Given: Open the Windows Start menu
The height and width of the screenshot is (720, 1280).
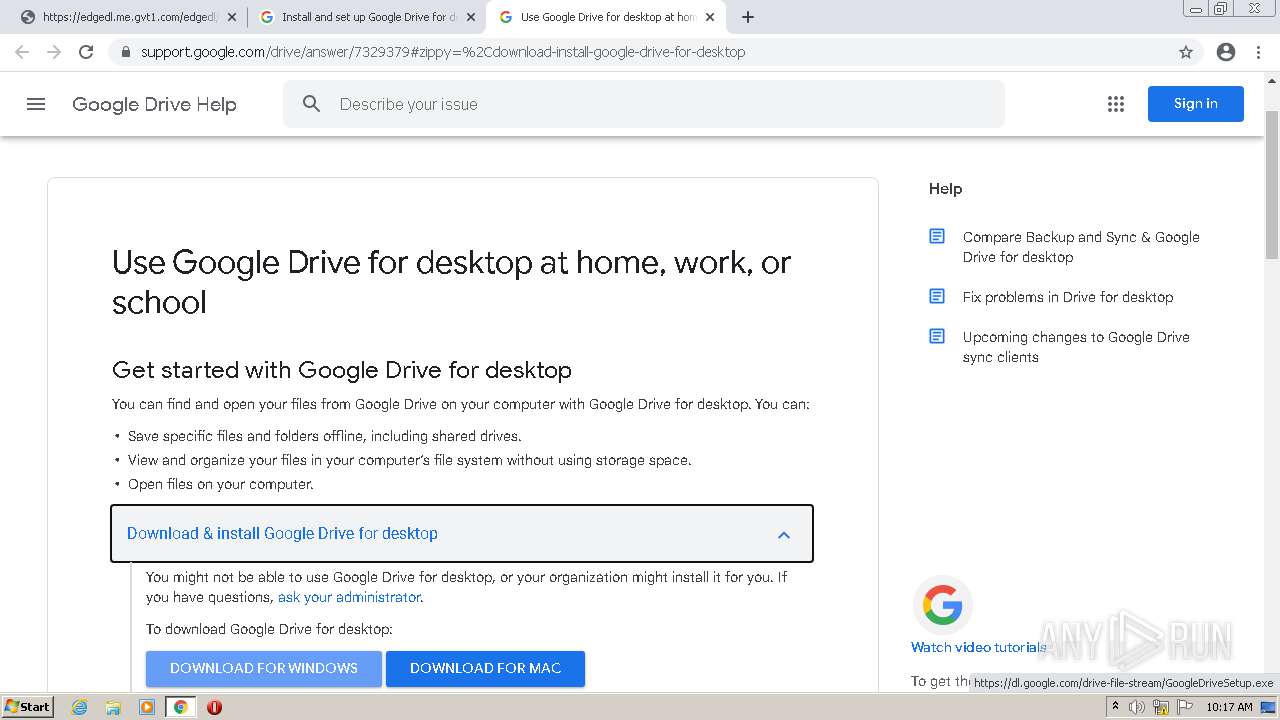Looking at the screenshot, I should tap(27, 707).
